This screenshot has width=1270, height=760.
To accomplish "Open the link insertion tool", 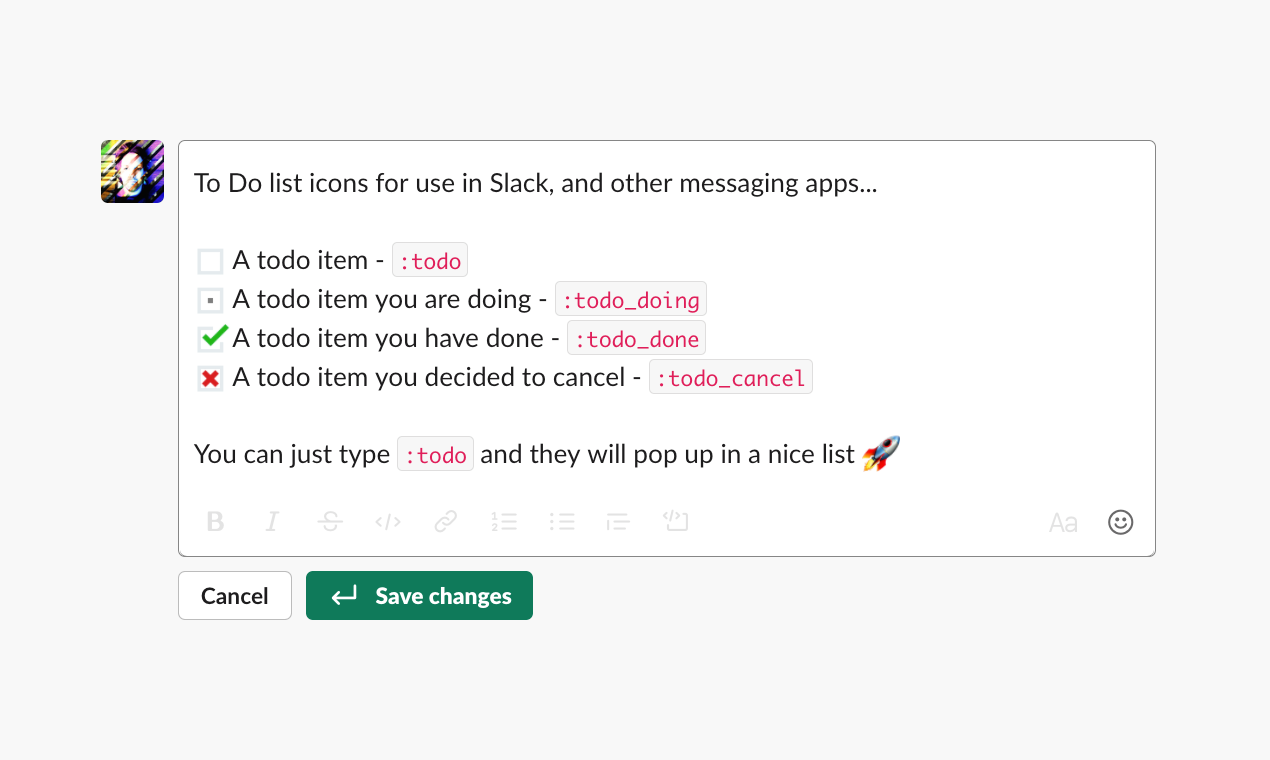I will pyautogui.click(x=445, y=521).
